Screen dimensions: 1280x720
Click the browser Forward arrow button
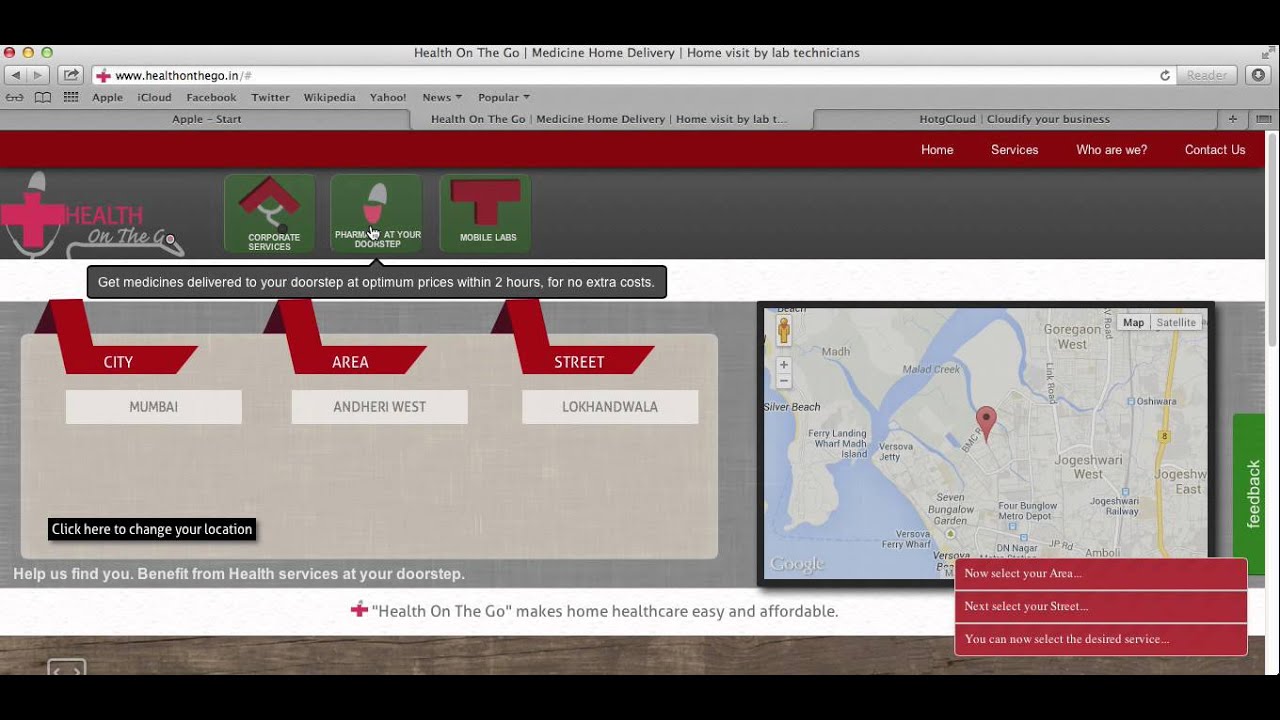(38, 75)
